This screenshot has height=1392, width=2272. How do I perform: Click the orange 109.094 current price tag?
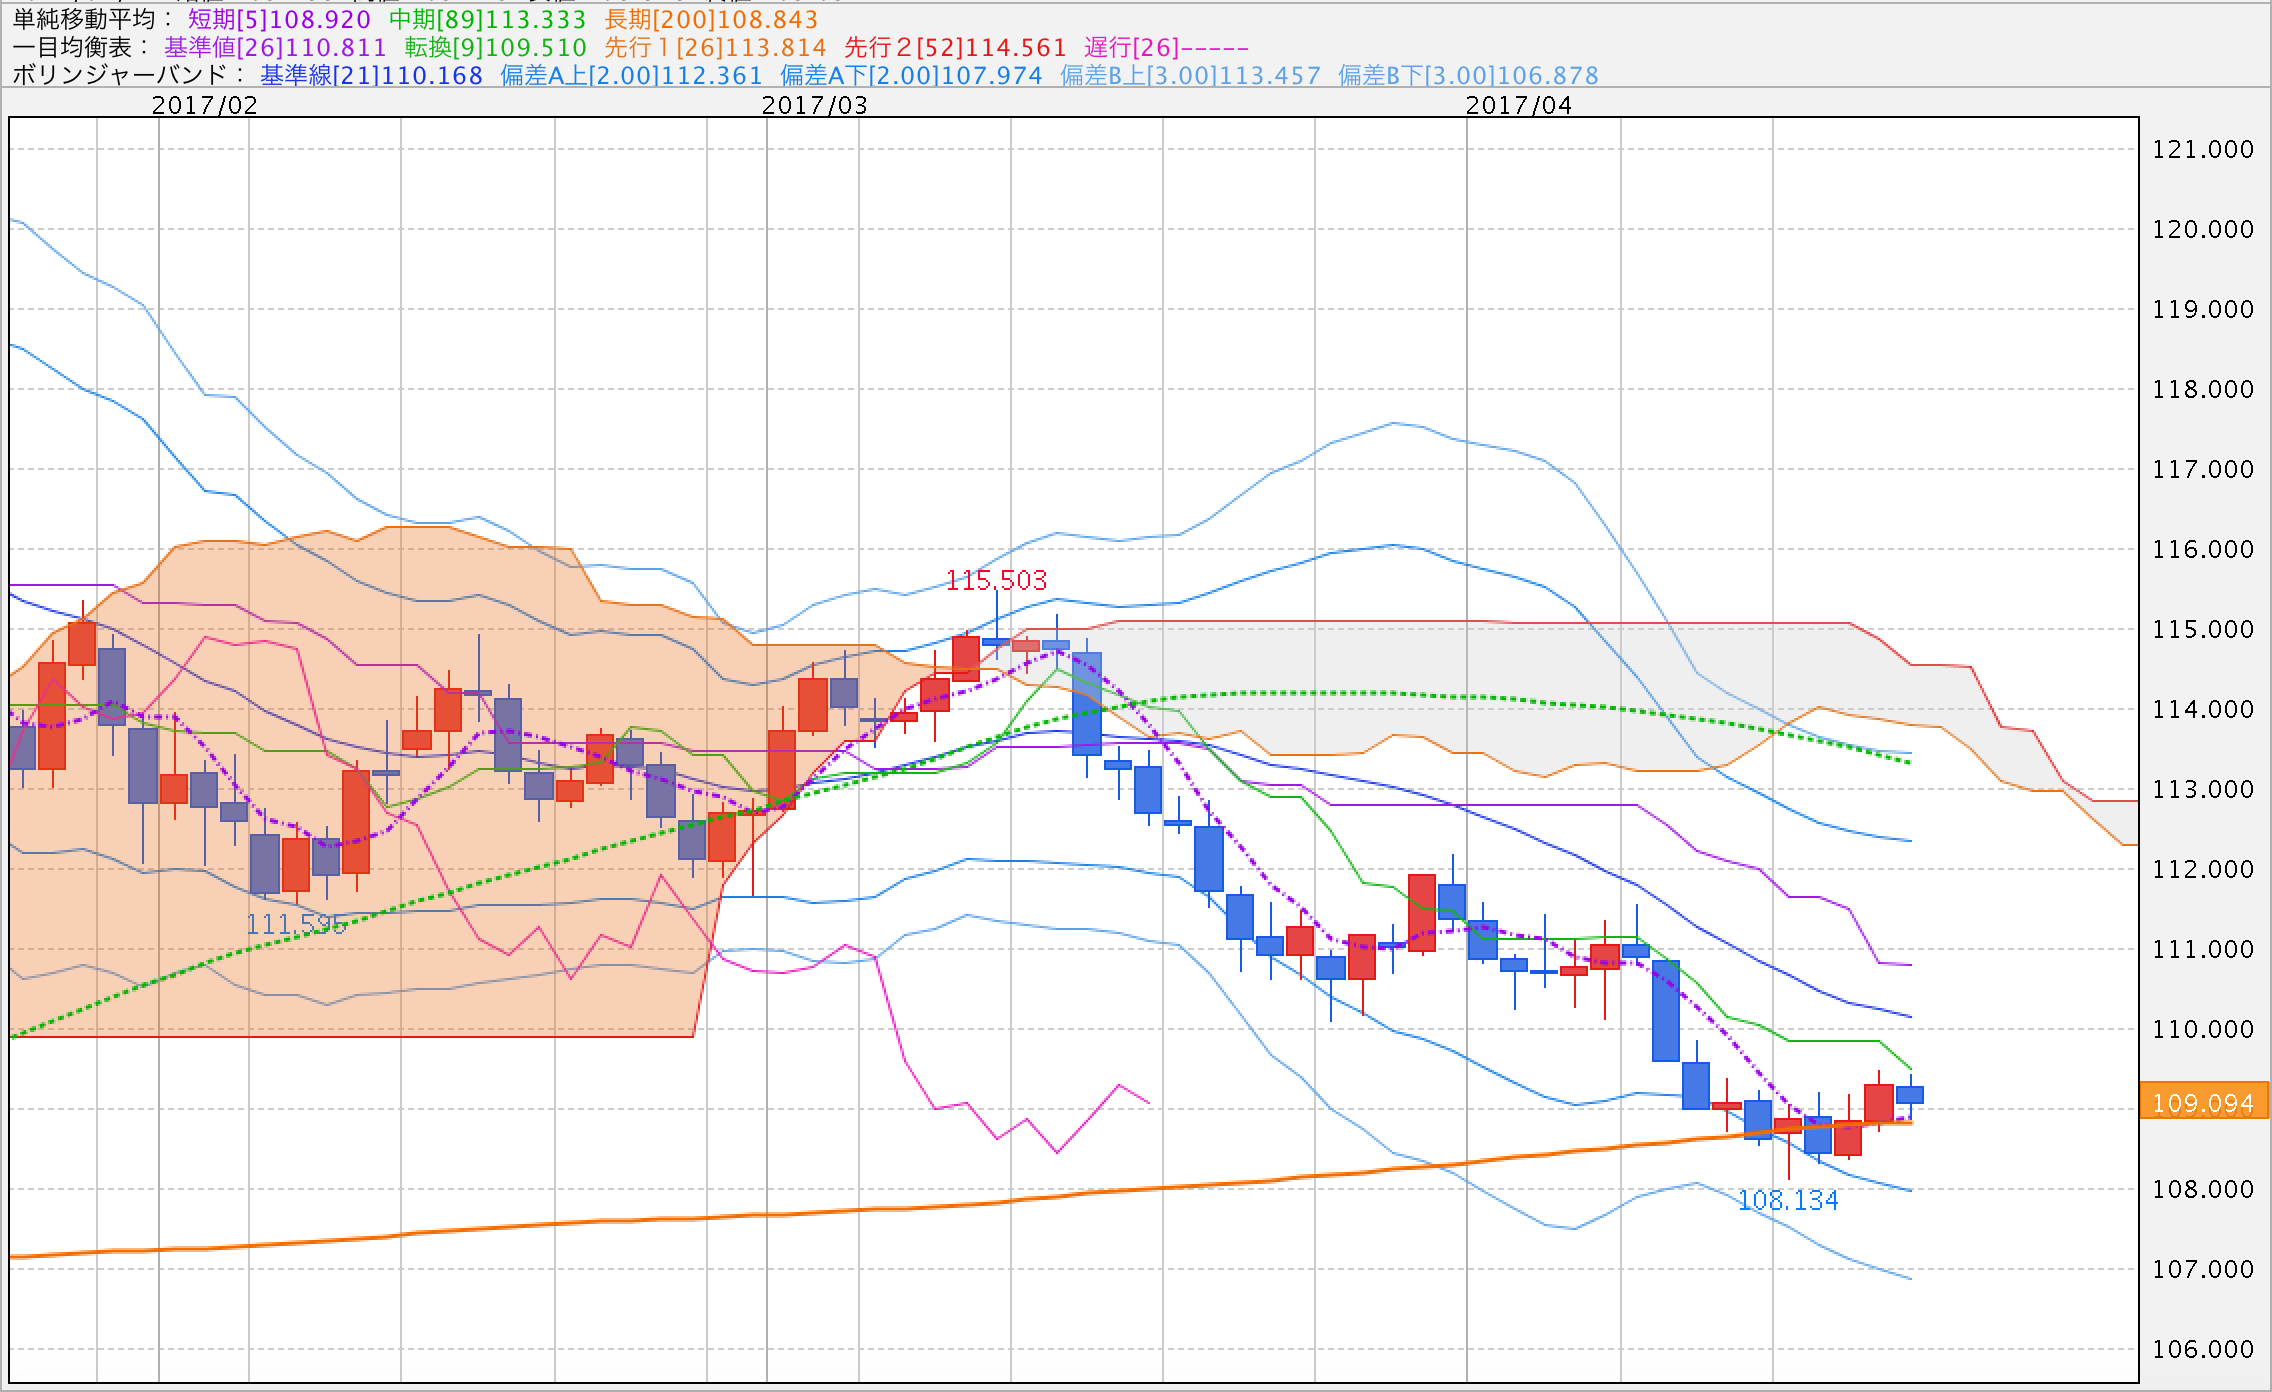click(2203, 1103)
